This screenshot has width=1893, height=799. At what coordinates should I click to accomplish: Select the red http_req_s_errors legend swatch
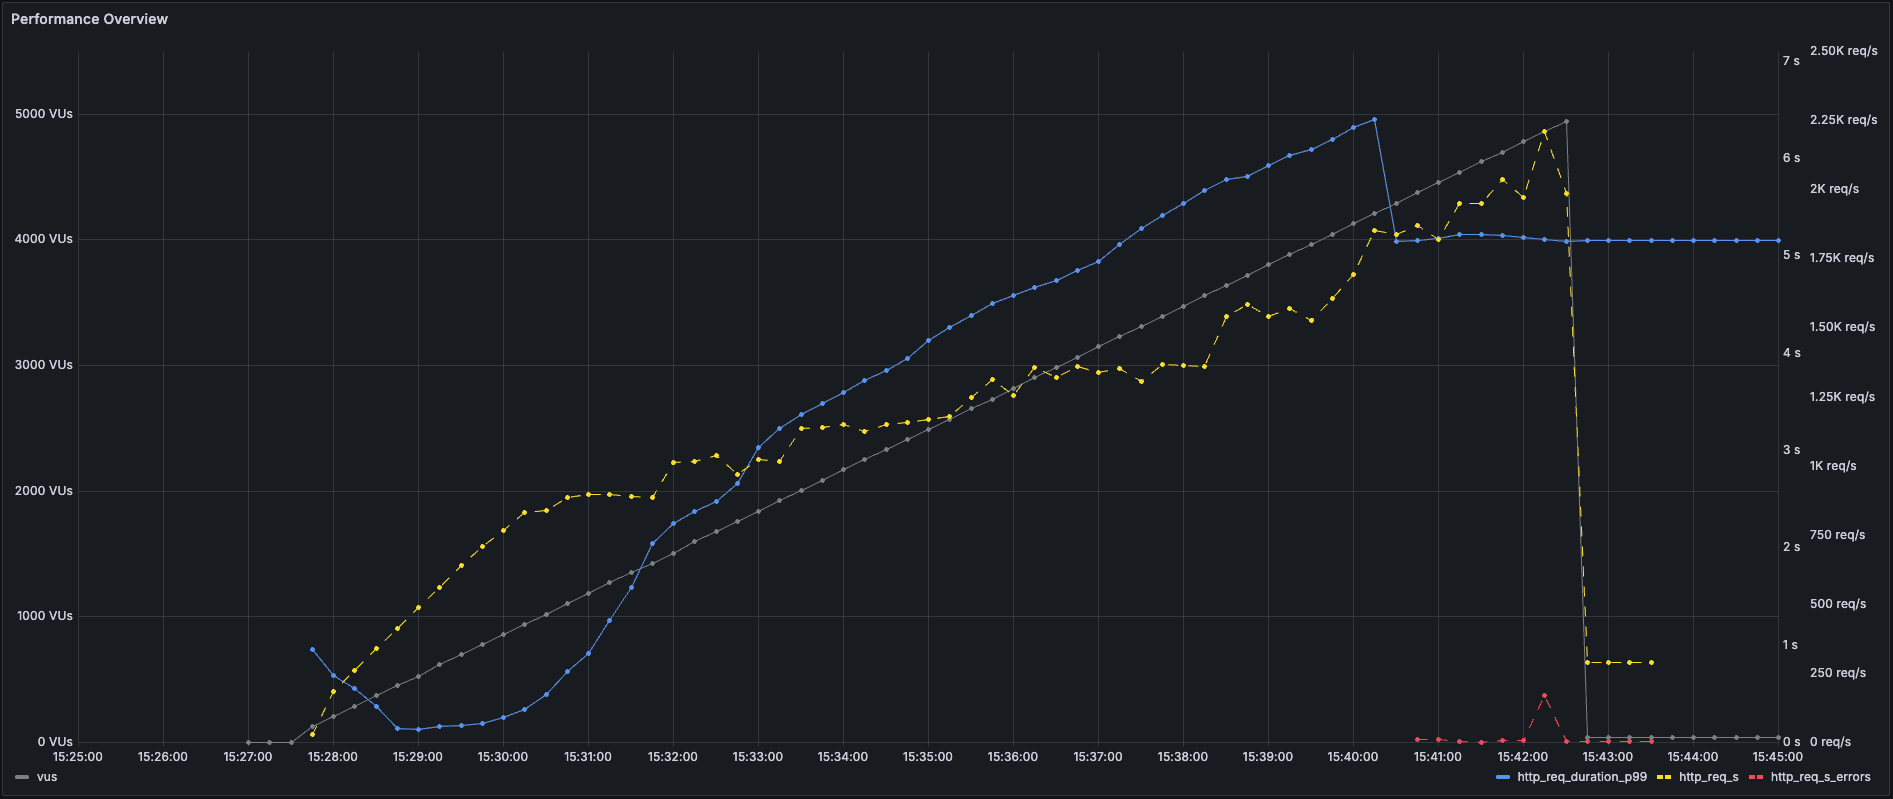1756,777
